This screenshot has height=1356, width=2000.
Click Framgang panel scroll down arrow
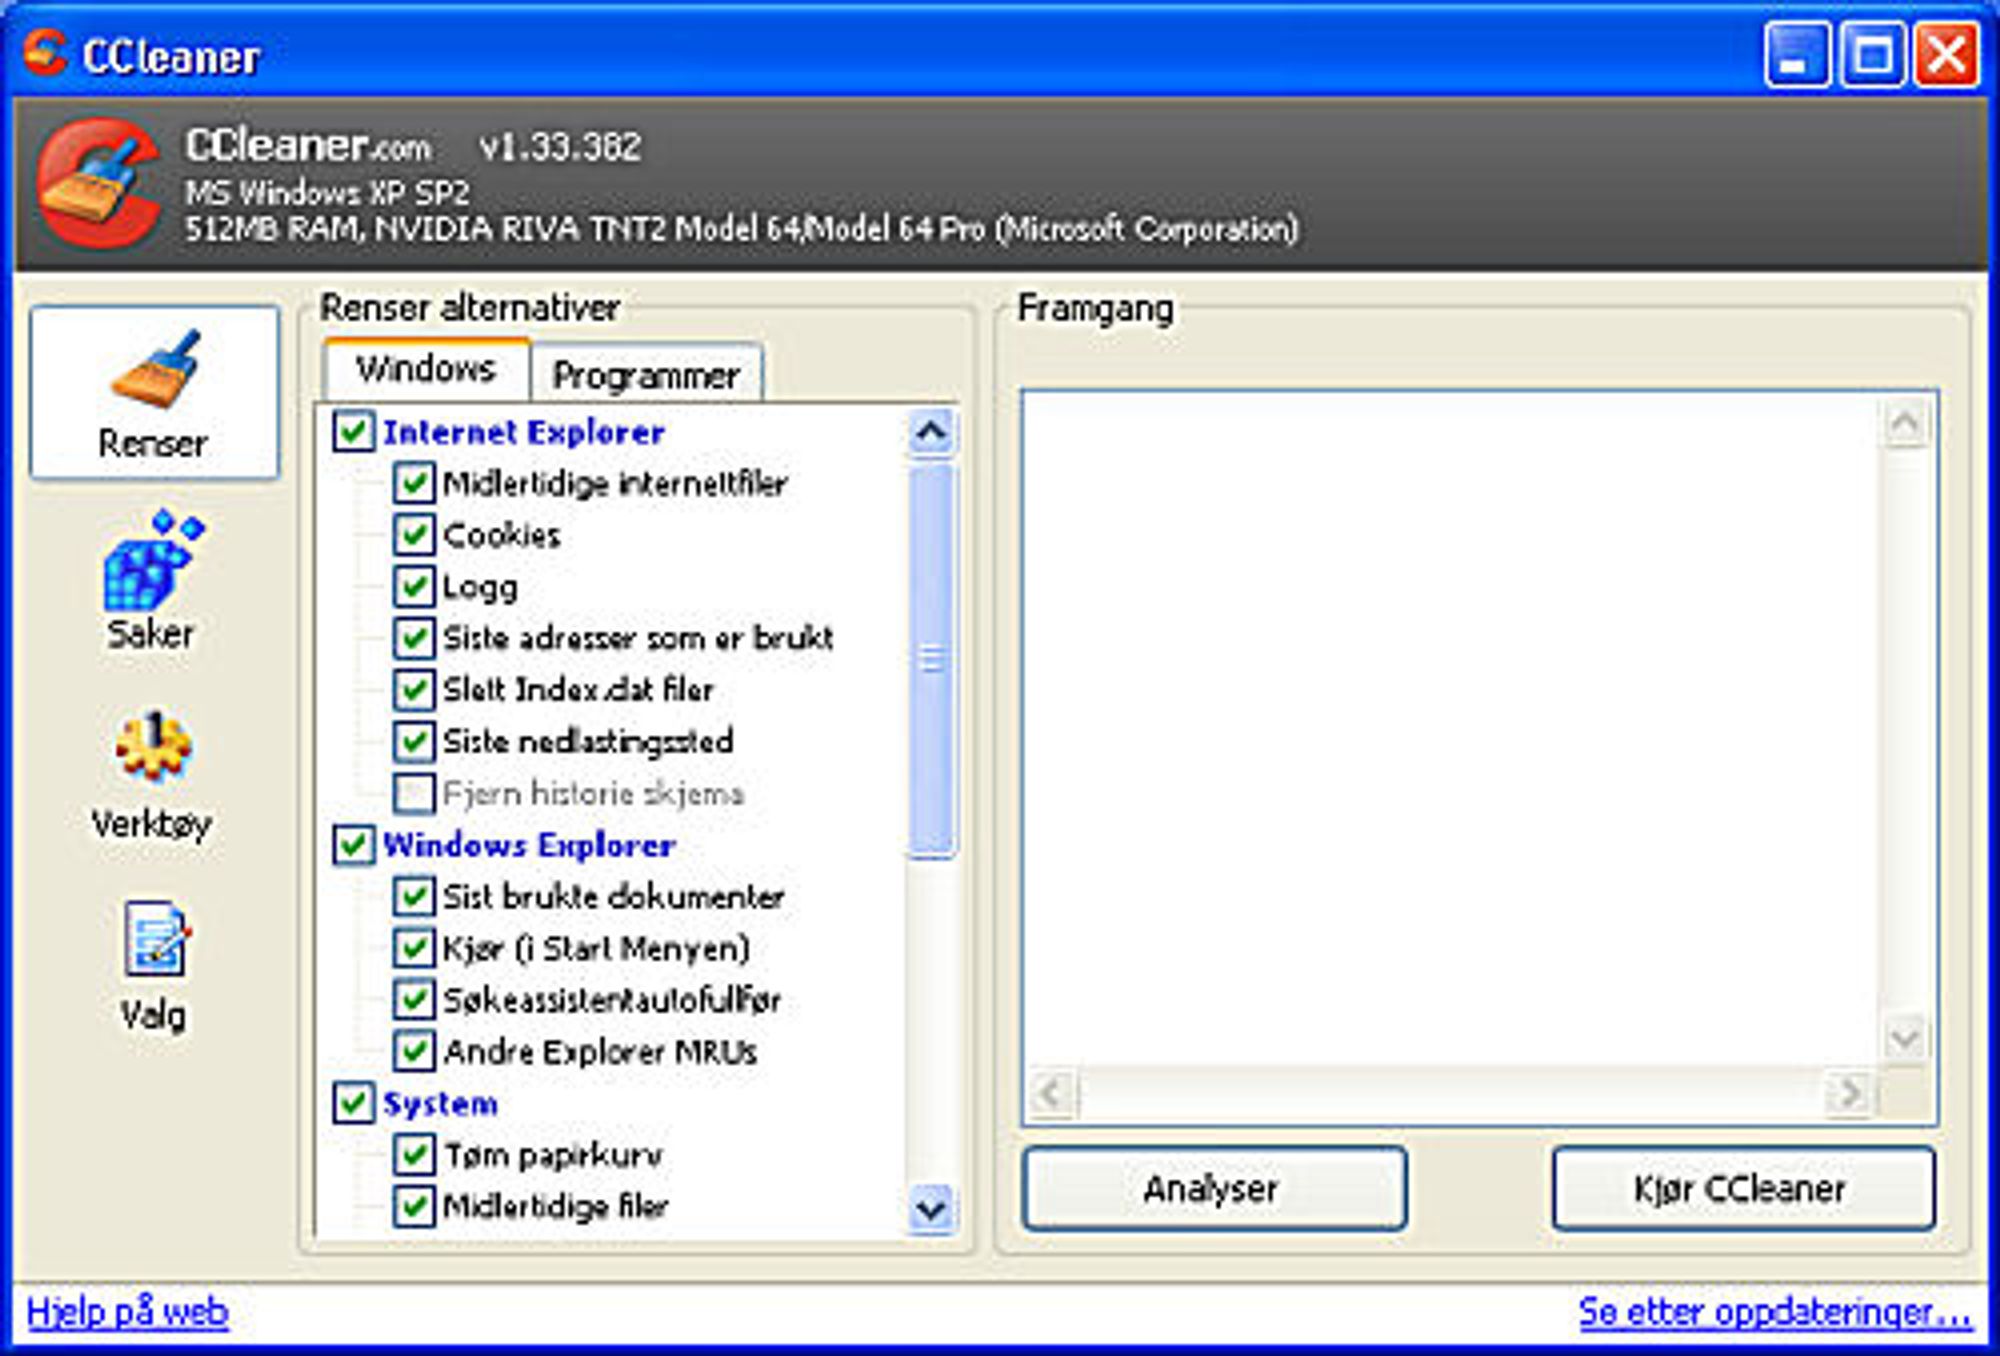pos(1904,1039)
